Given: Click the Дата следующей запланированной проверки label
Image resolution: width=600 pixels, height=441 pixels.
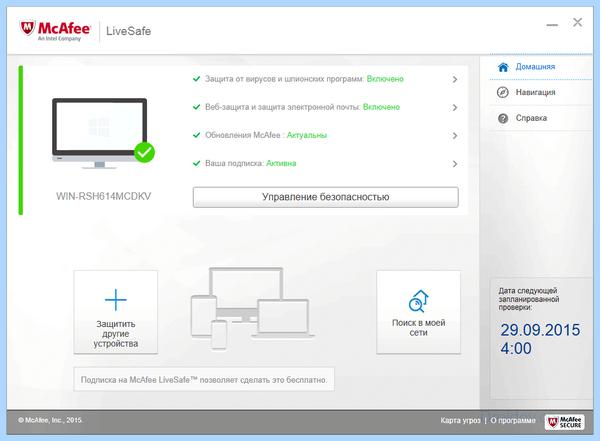Looking at the screenshot, I should (529, 299).
